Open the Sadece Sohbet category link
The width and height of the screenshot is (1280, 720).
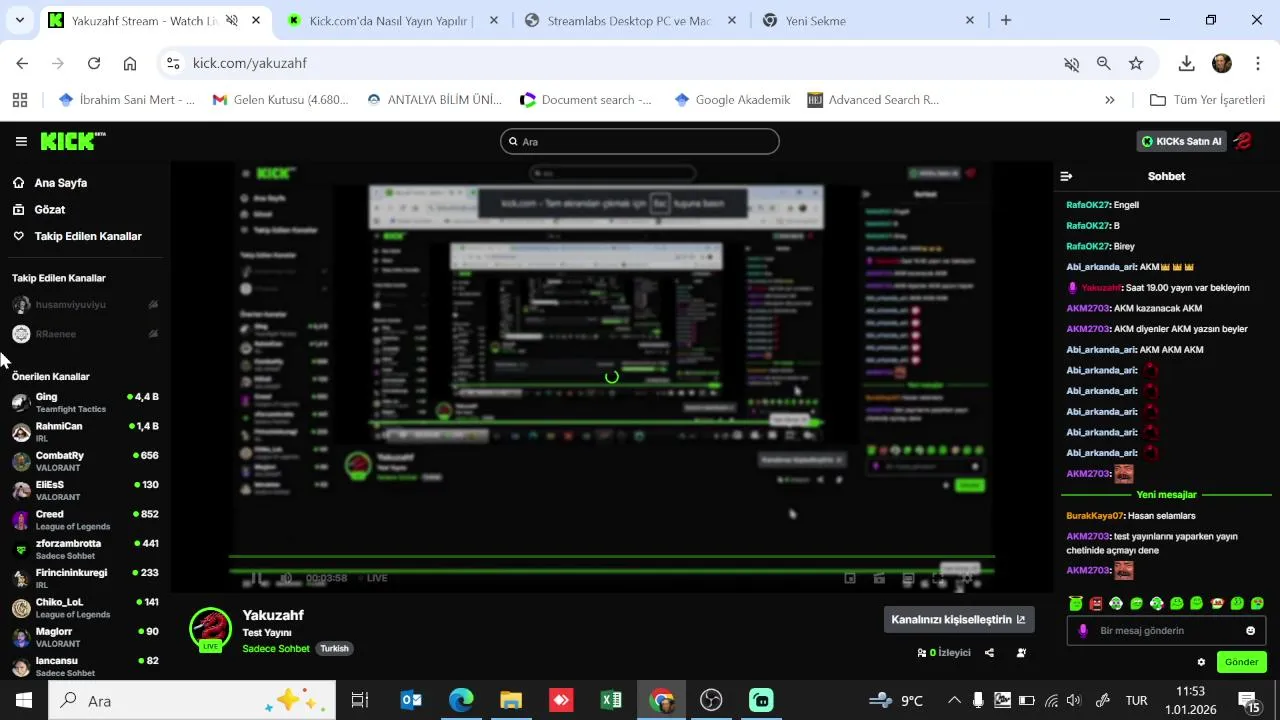coord(276,648)
